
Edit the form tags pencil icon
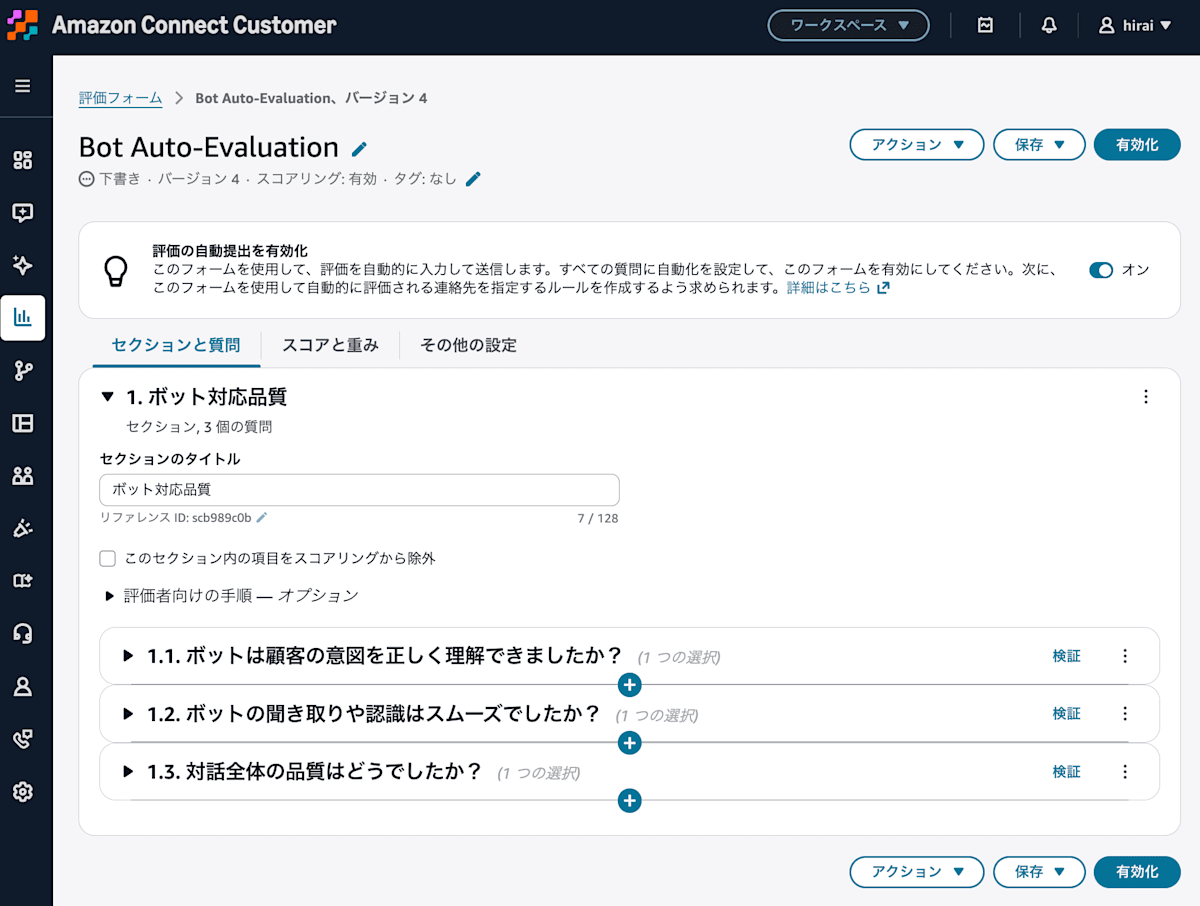(474, 179)
